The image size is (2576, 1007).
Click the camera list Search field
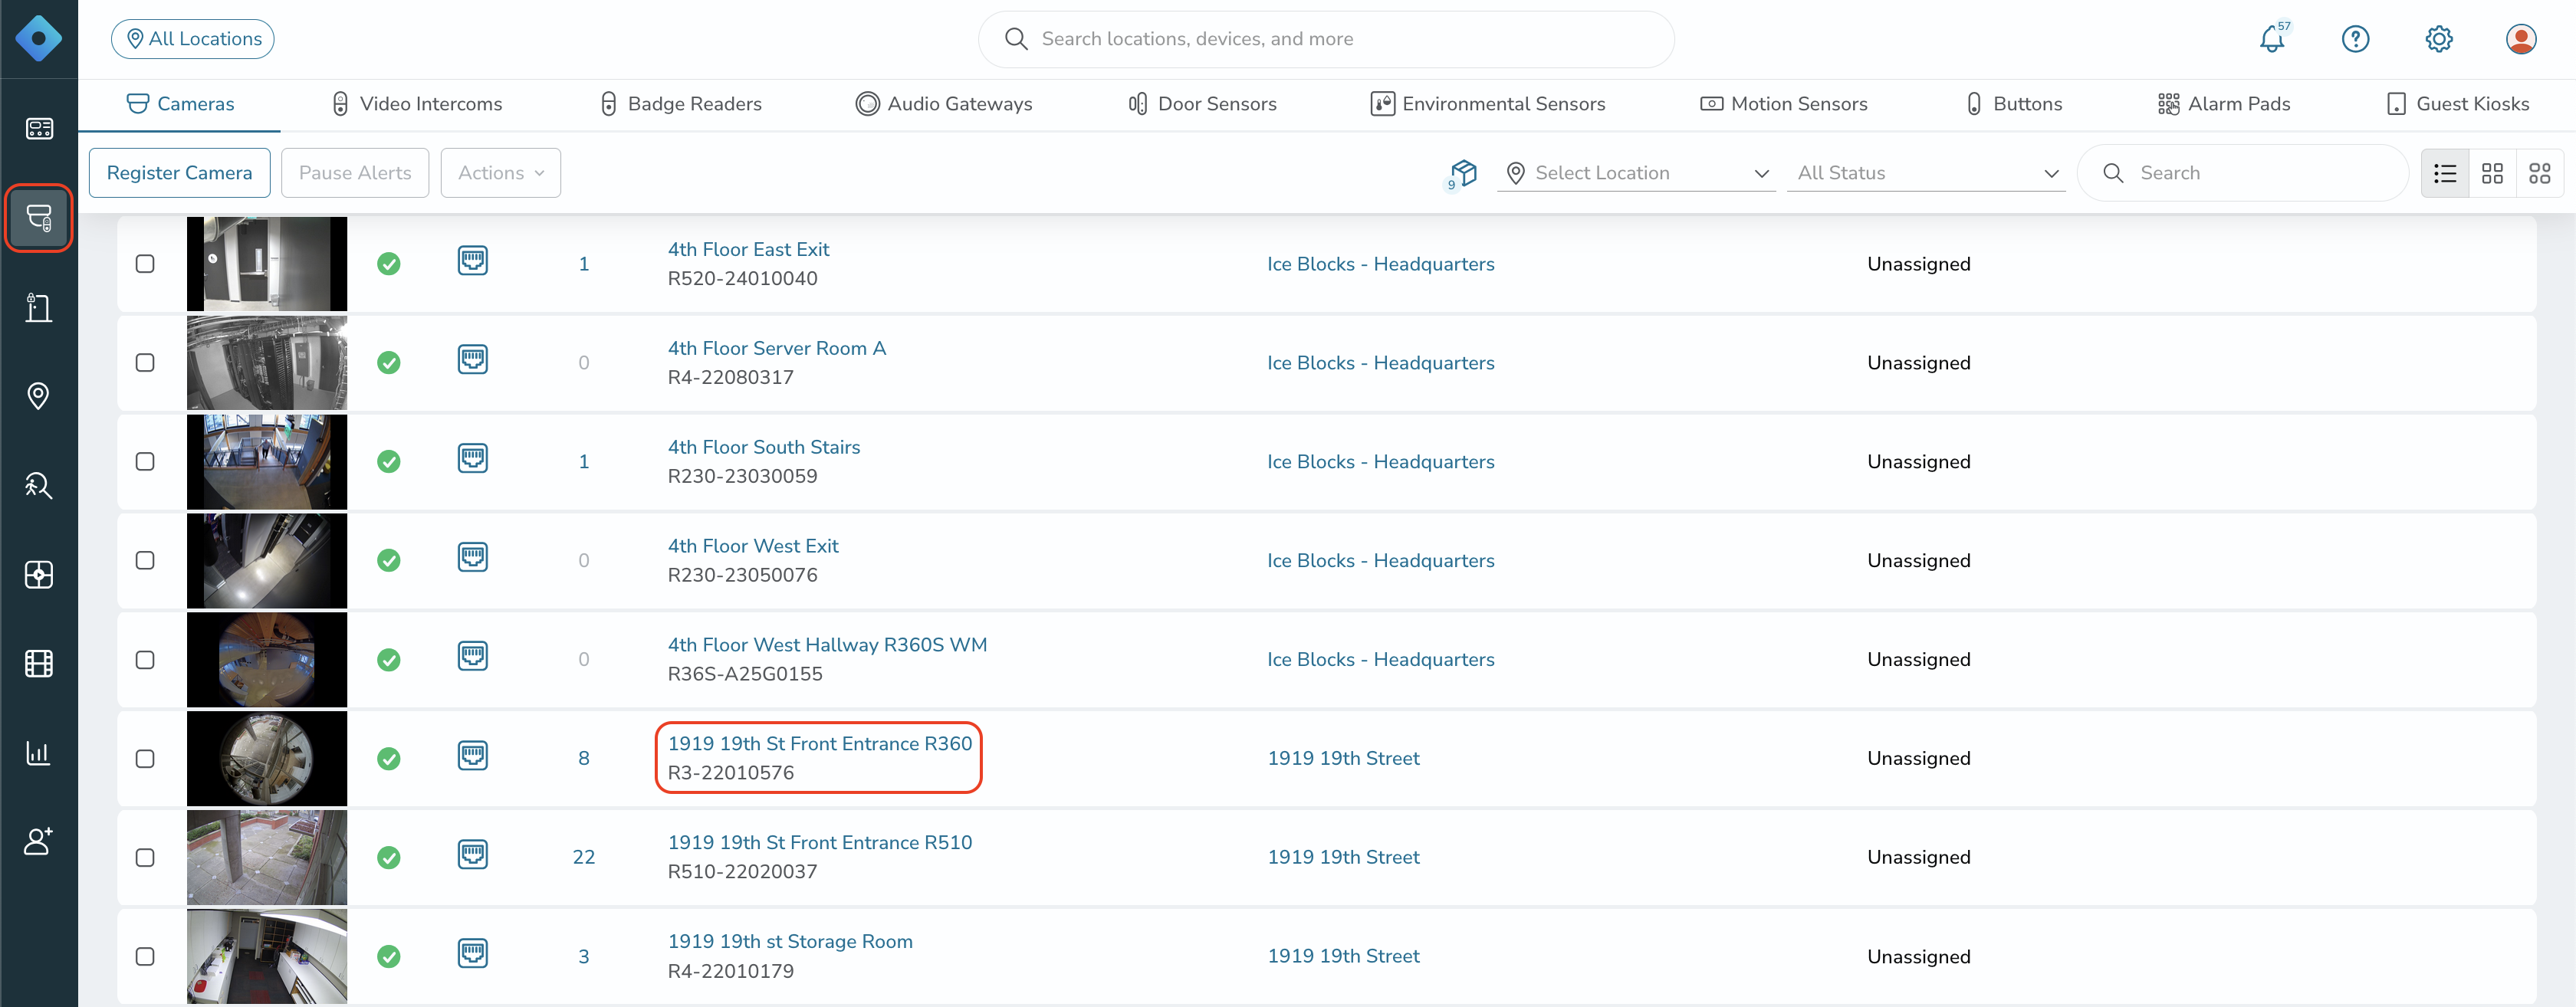[x=2243, y=173]
